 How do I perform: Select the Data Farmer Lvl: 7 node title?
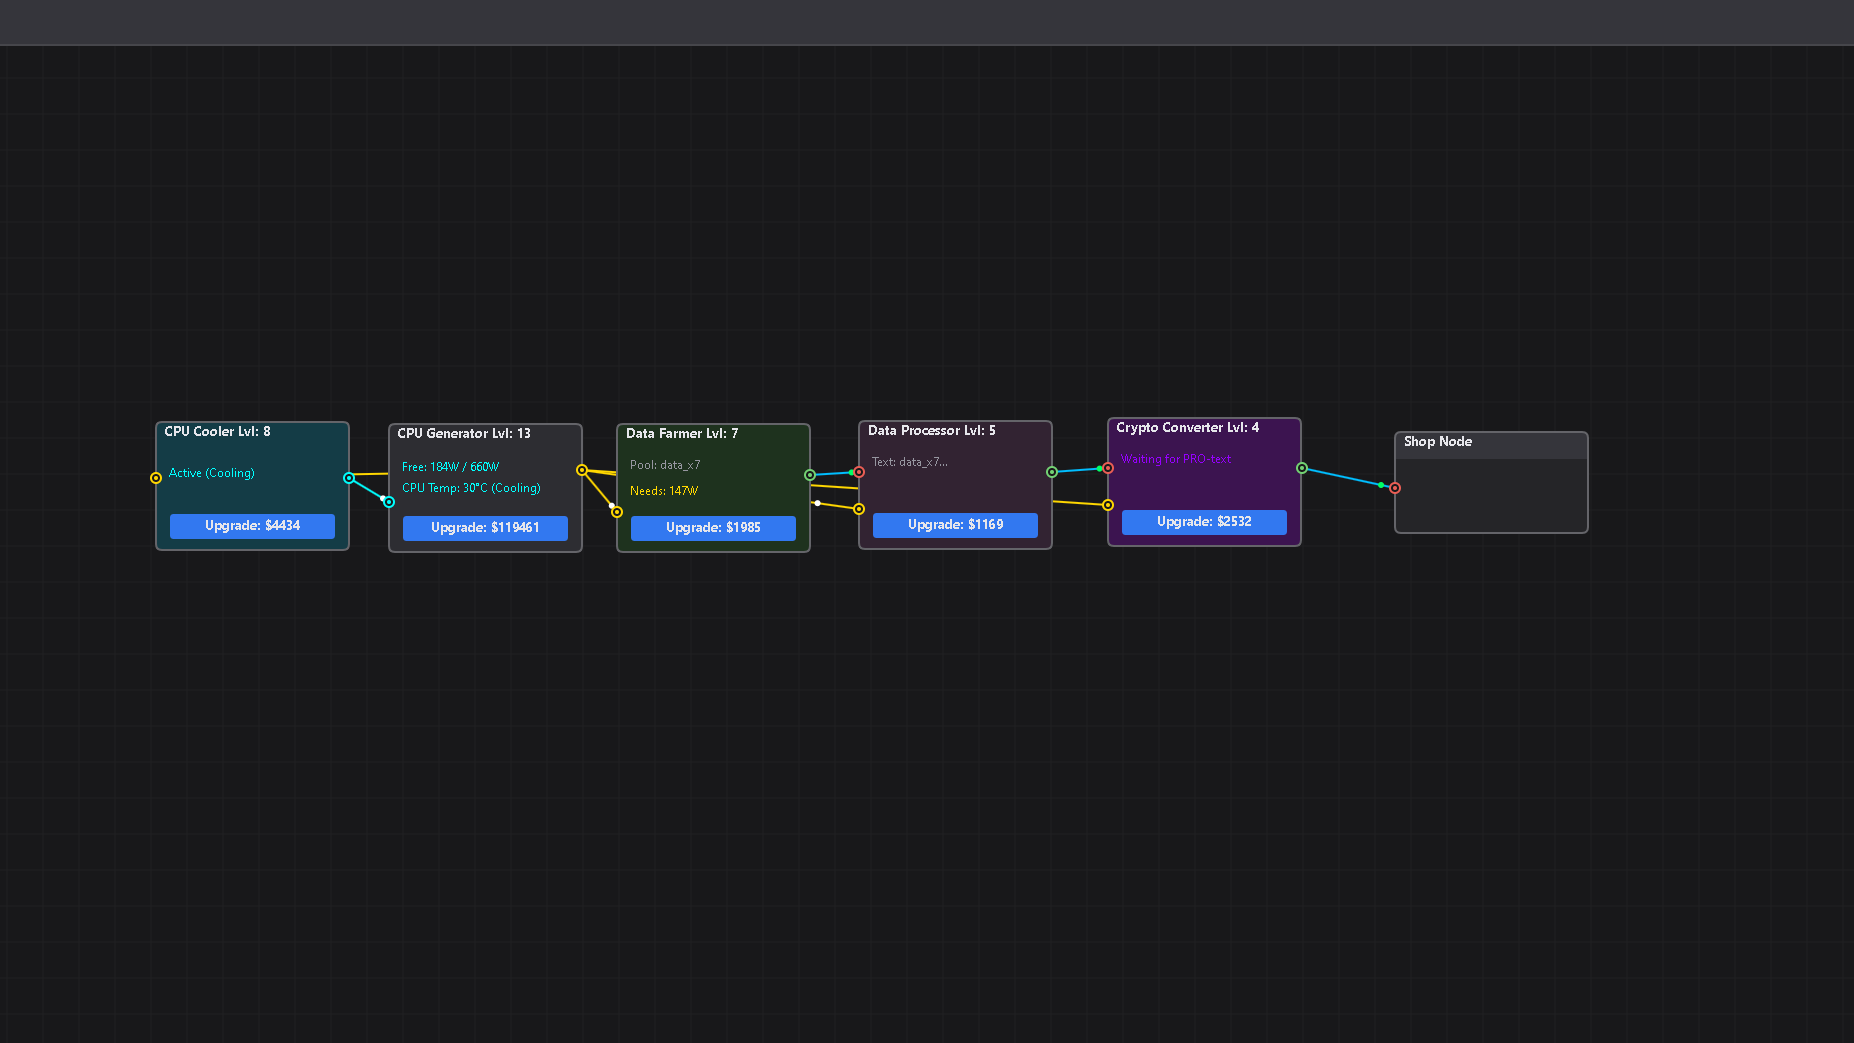[x=682, y=434]
